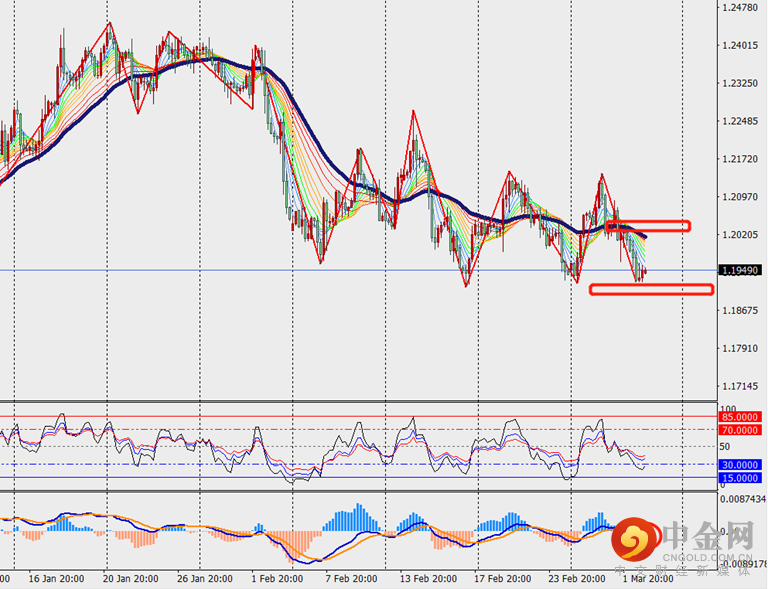The image size is (768, 589).
Task: Click the 70.0000 indicator level label
Action: (741, 429)
